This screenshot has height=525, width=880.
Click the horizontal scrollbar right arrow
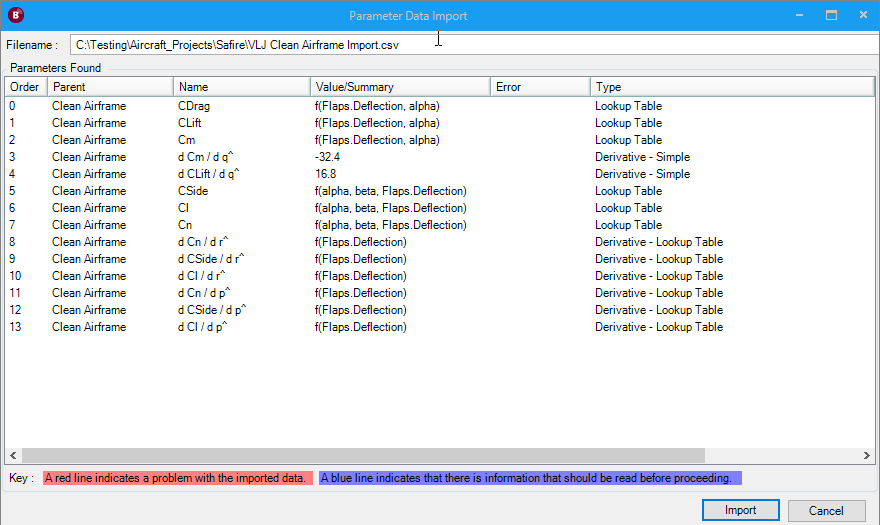click(867, 455)
